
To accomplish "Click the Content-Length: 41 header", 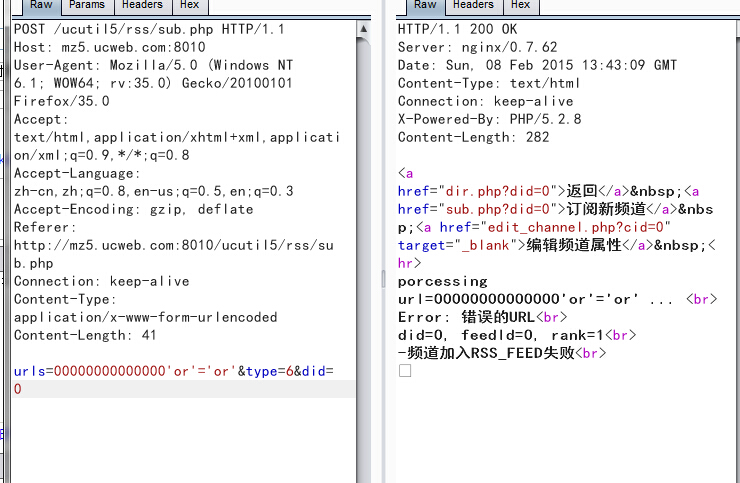I will [85, 335].
